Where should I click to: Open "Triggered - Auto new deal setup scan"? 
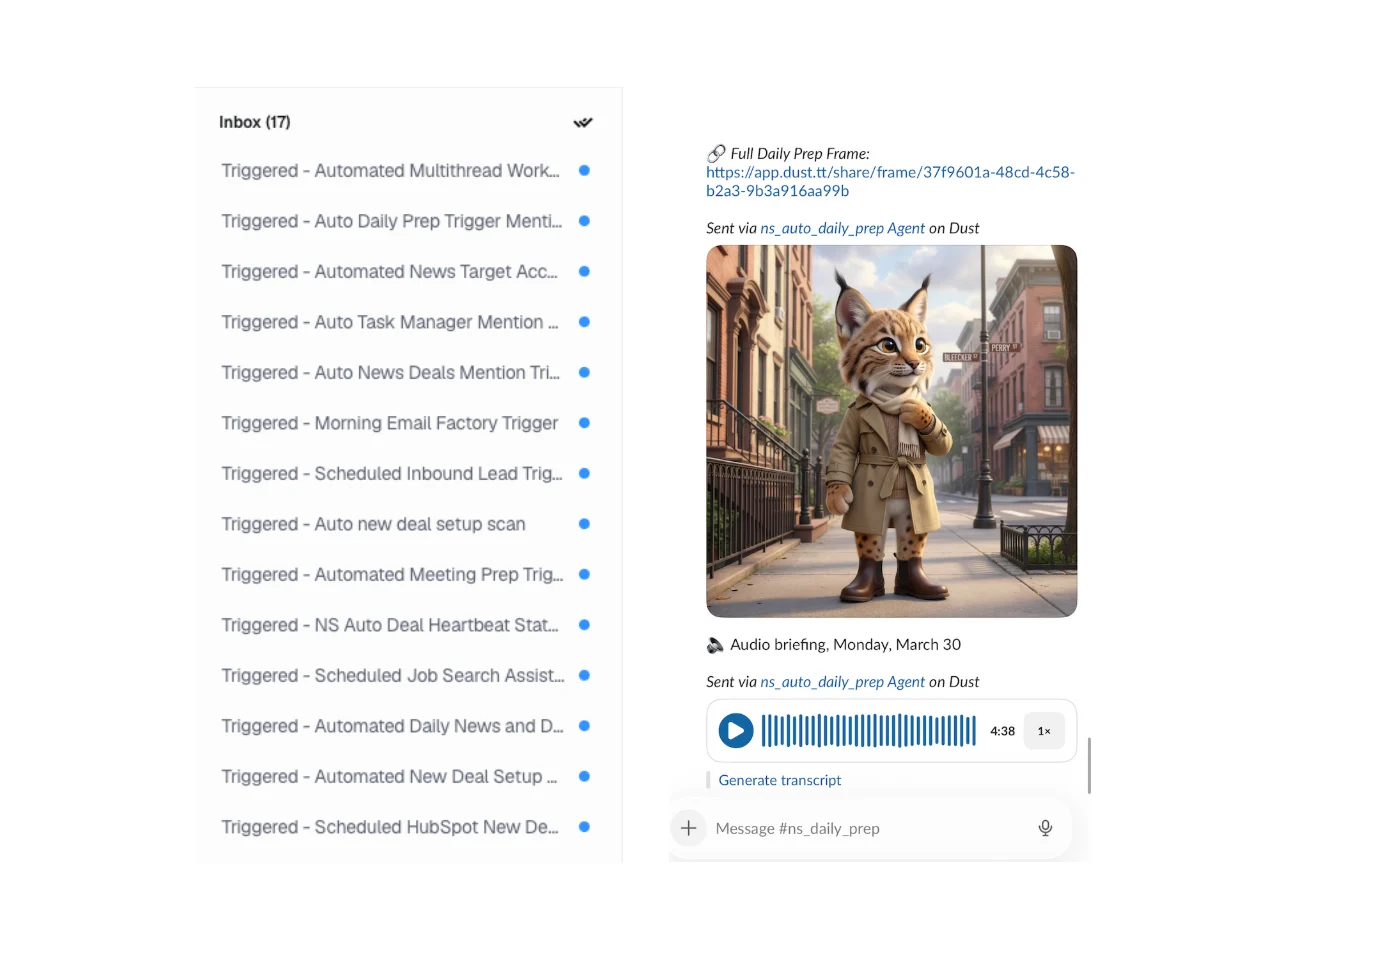click(373, 524)
